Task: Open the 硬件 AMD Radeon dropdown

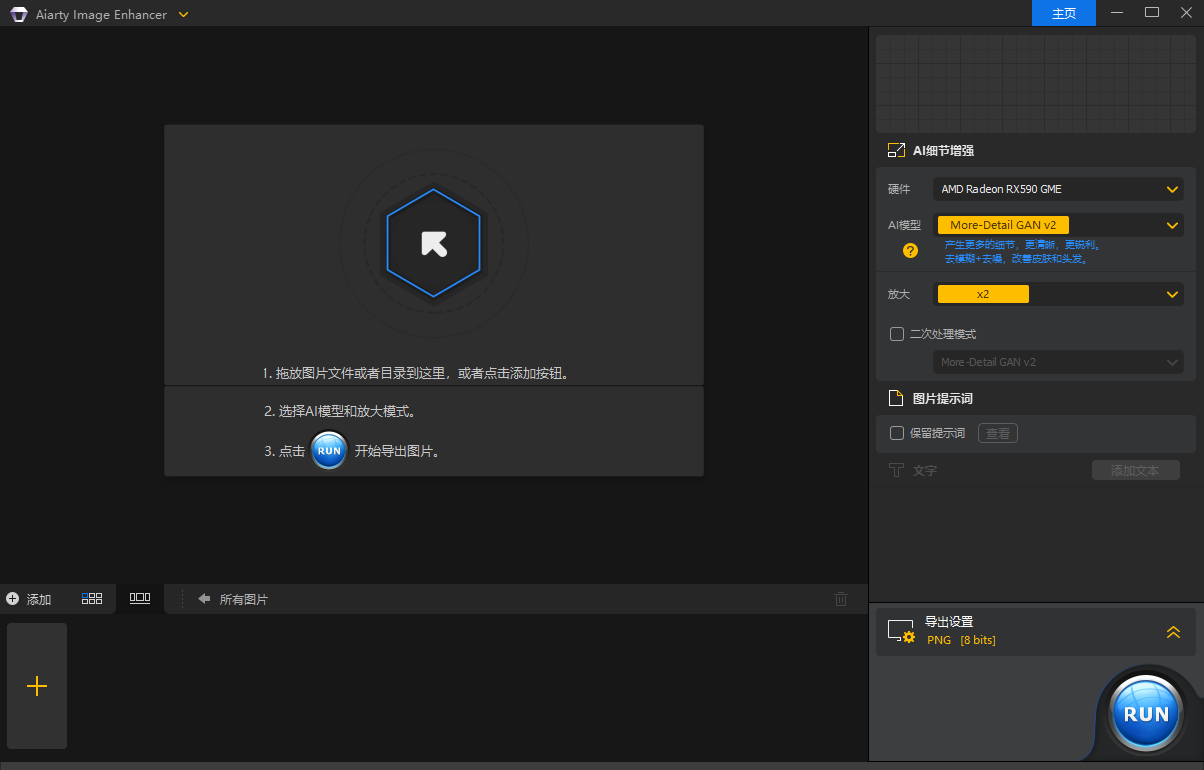Action: click(x=1058, y=189)
